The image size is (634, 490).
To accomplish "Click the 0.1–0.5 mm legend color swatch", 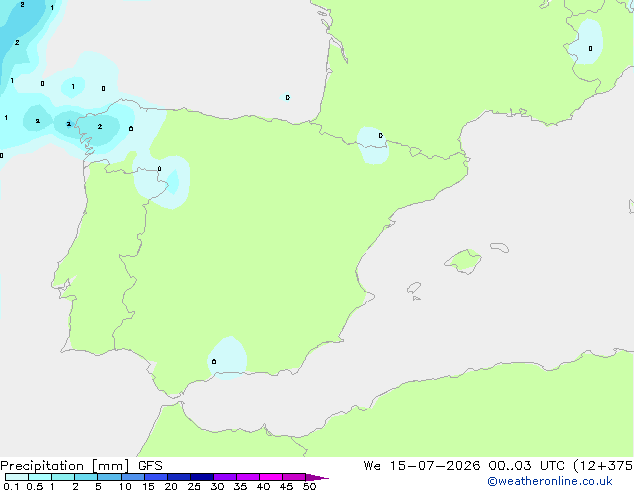I will point(17,477).
